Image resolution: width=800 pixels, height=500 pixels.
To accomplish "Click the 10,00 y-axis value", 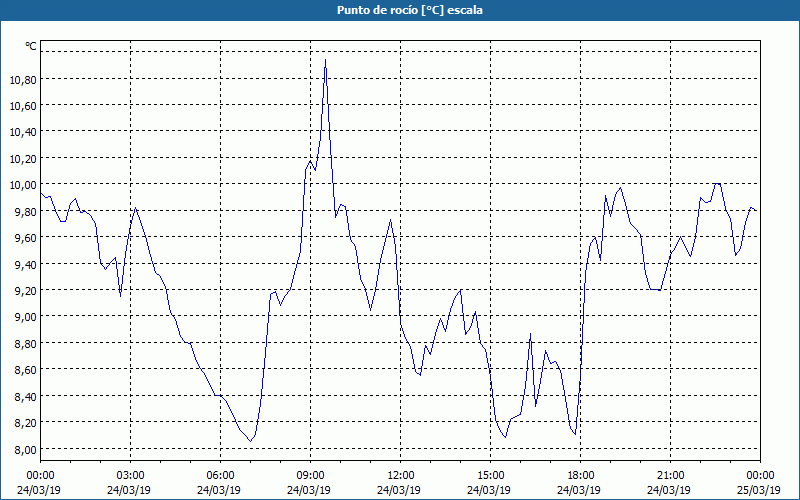I will click(x=23, y=185).
